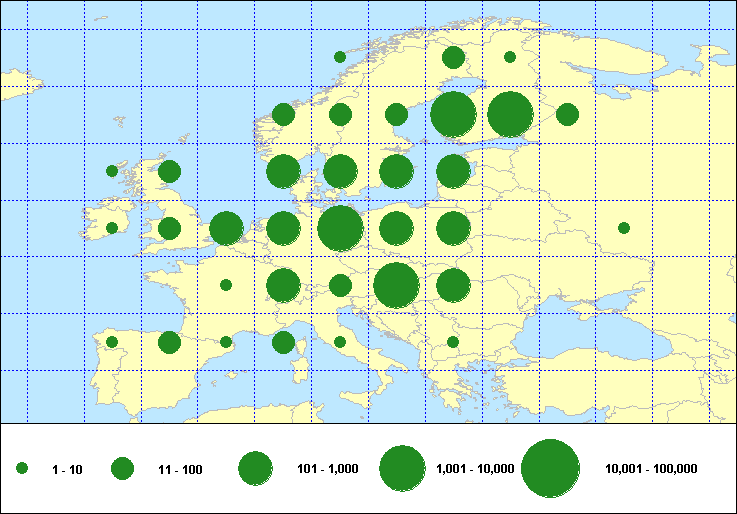Viewport: 737px width, 514px height.
Task: Click the smallest legend dot for 1 - 10
Action: coord(22,468)
